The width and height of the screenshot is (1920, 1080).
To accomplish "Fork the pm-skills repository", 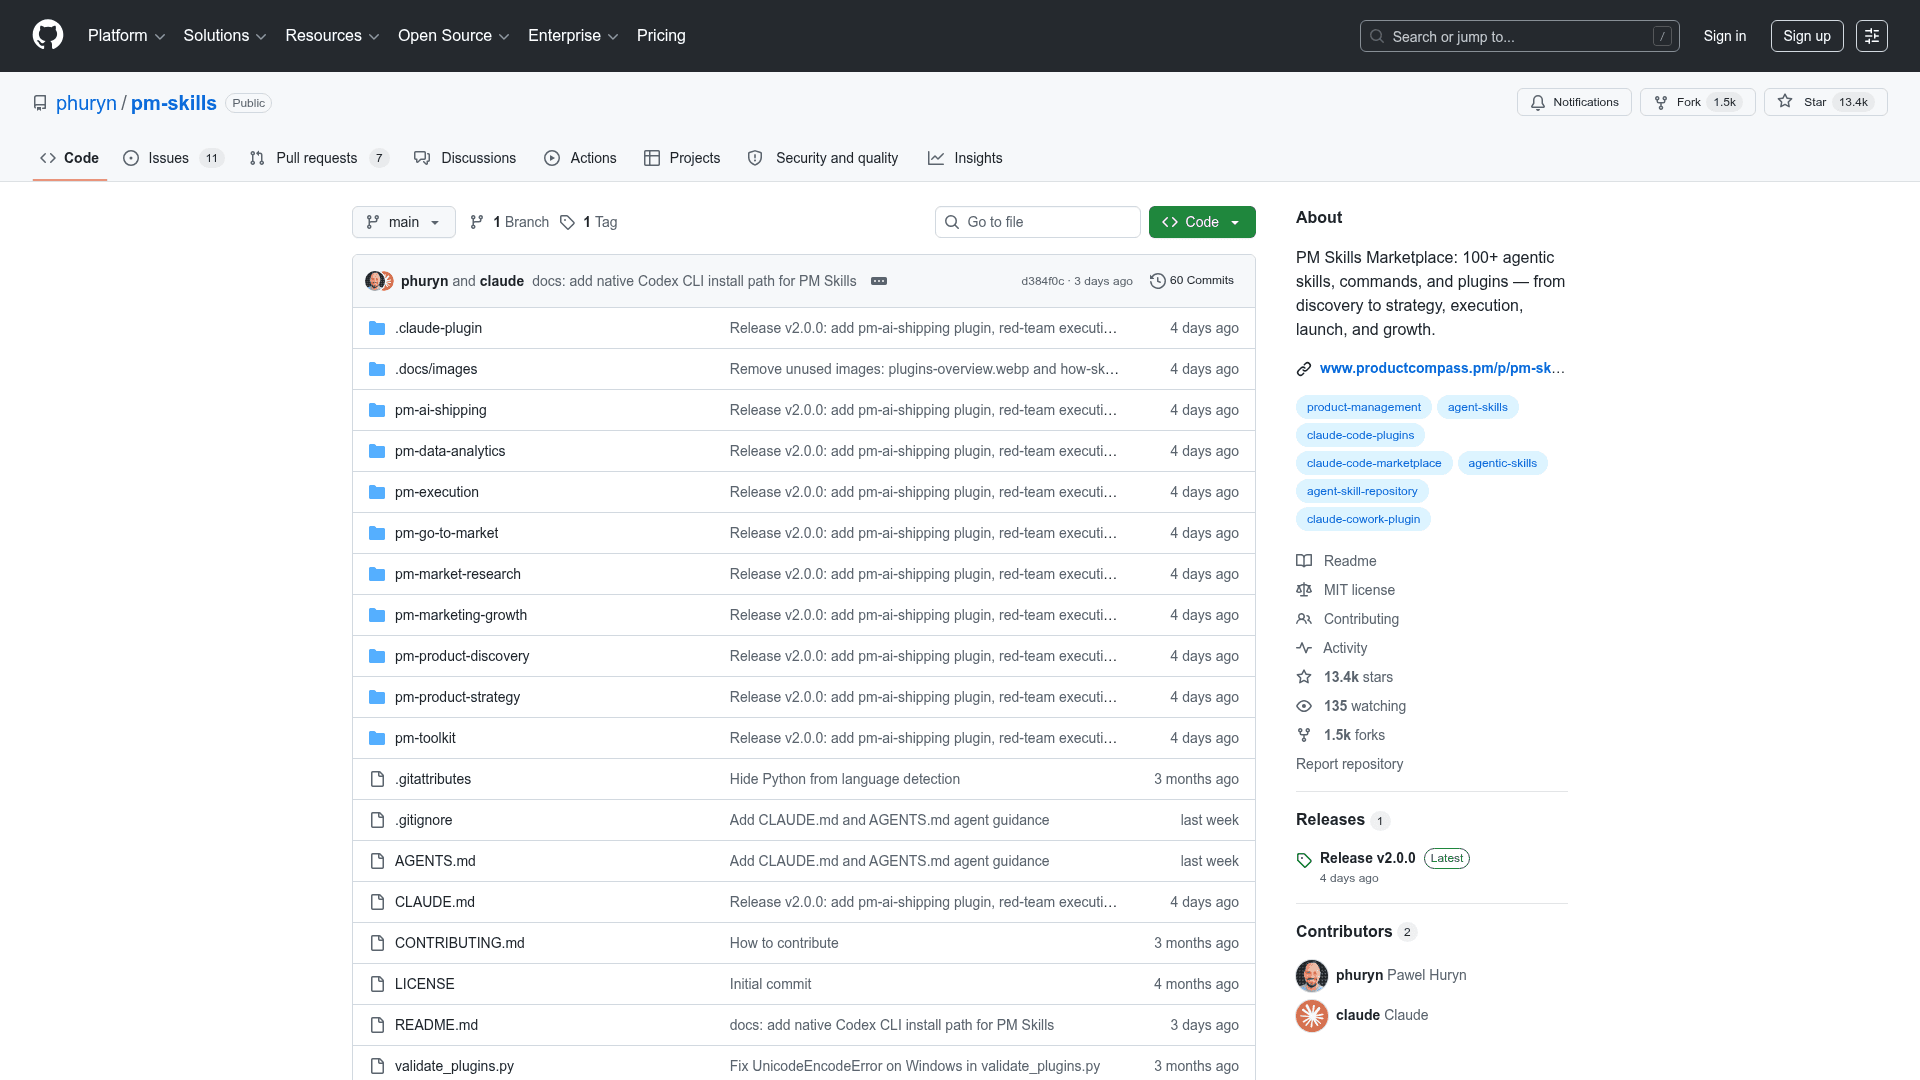I will 1697,102.
